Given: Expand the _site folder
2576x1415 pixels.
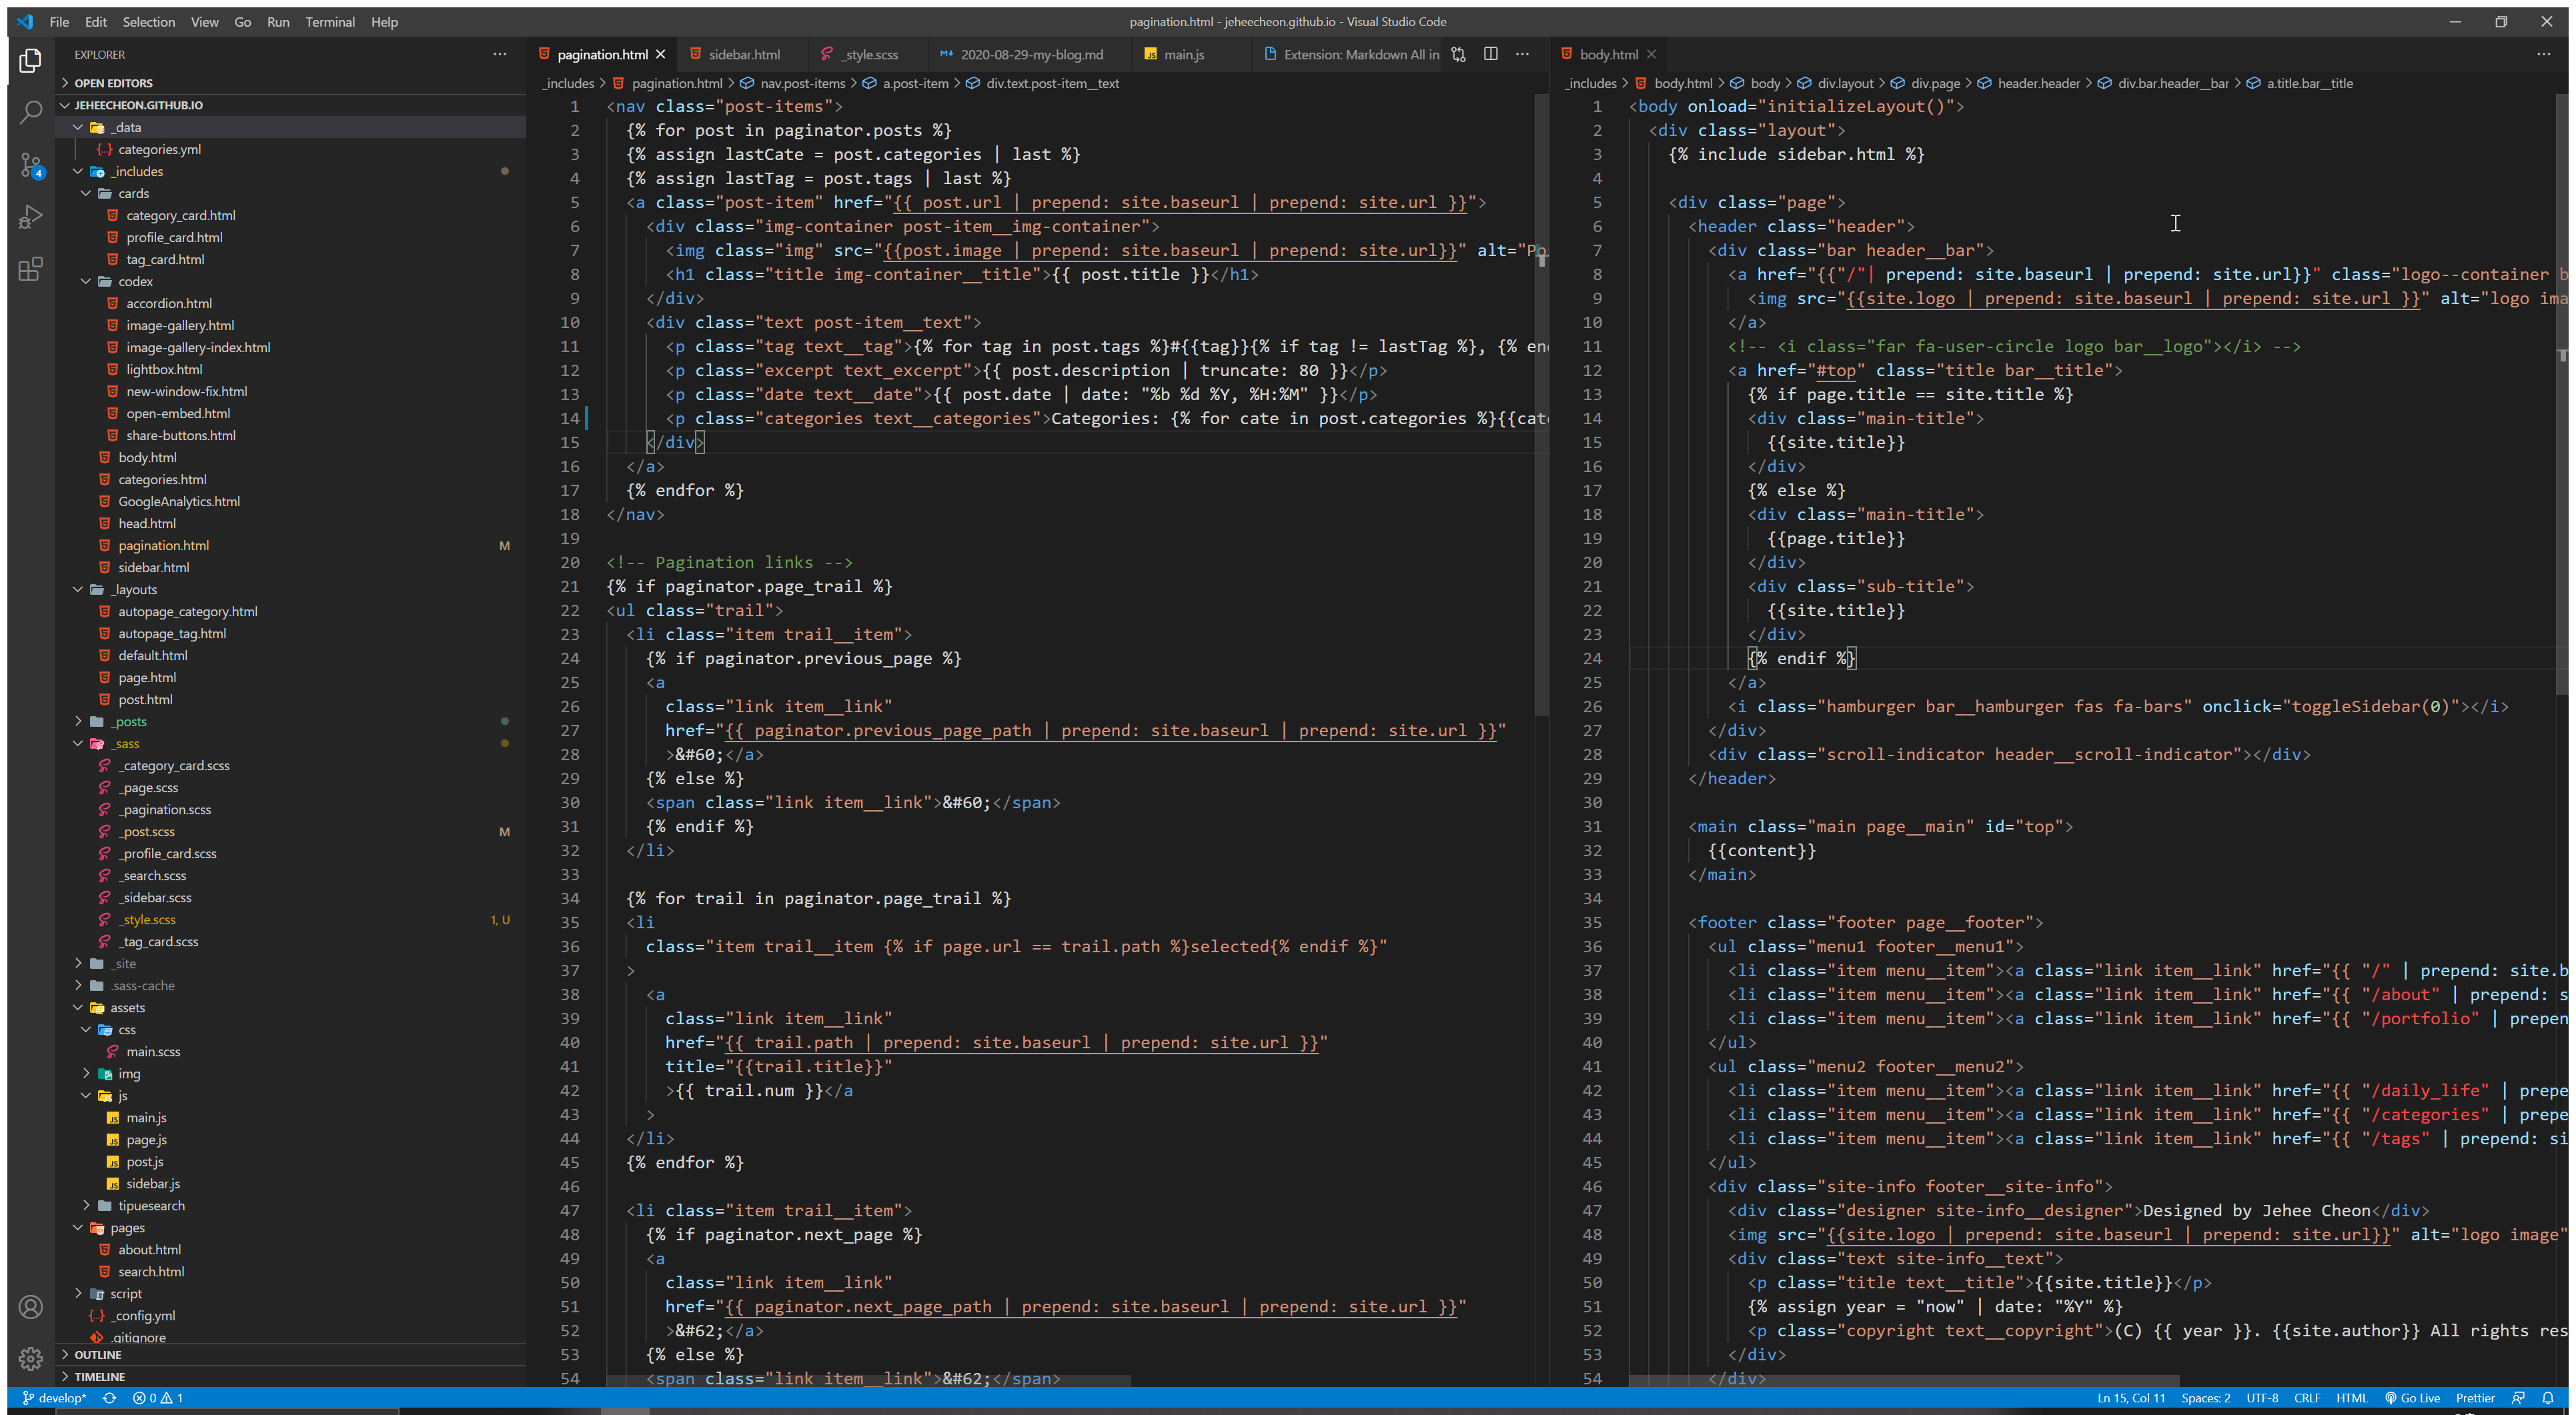Looking at the screenshot, I should 78,963.
